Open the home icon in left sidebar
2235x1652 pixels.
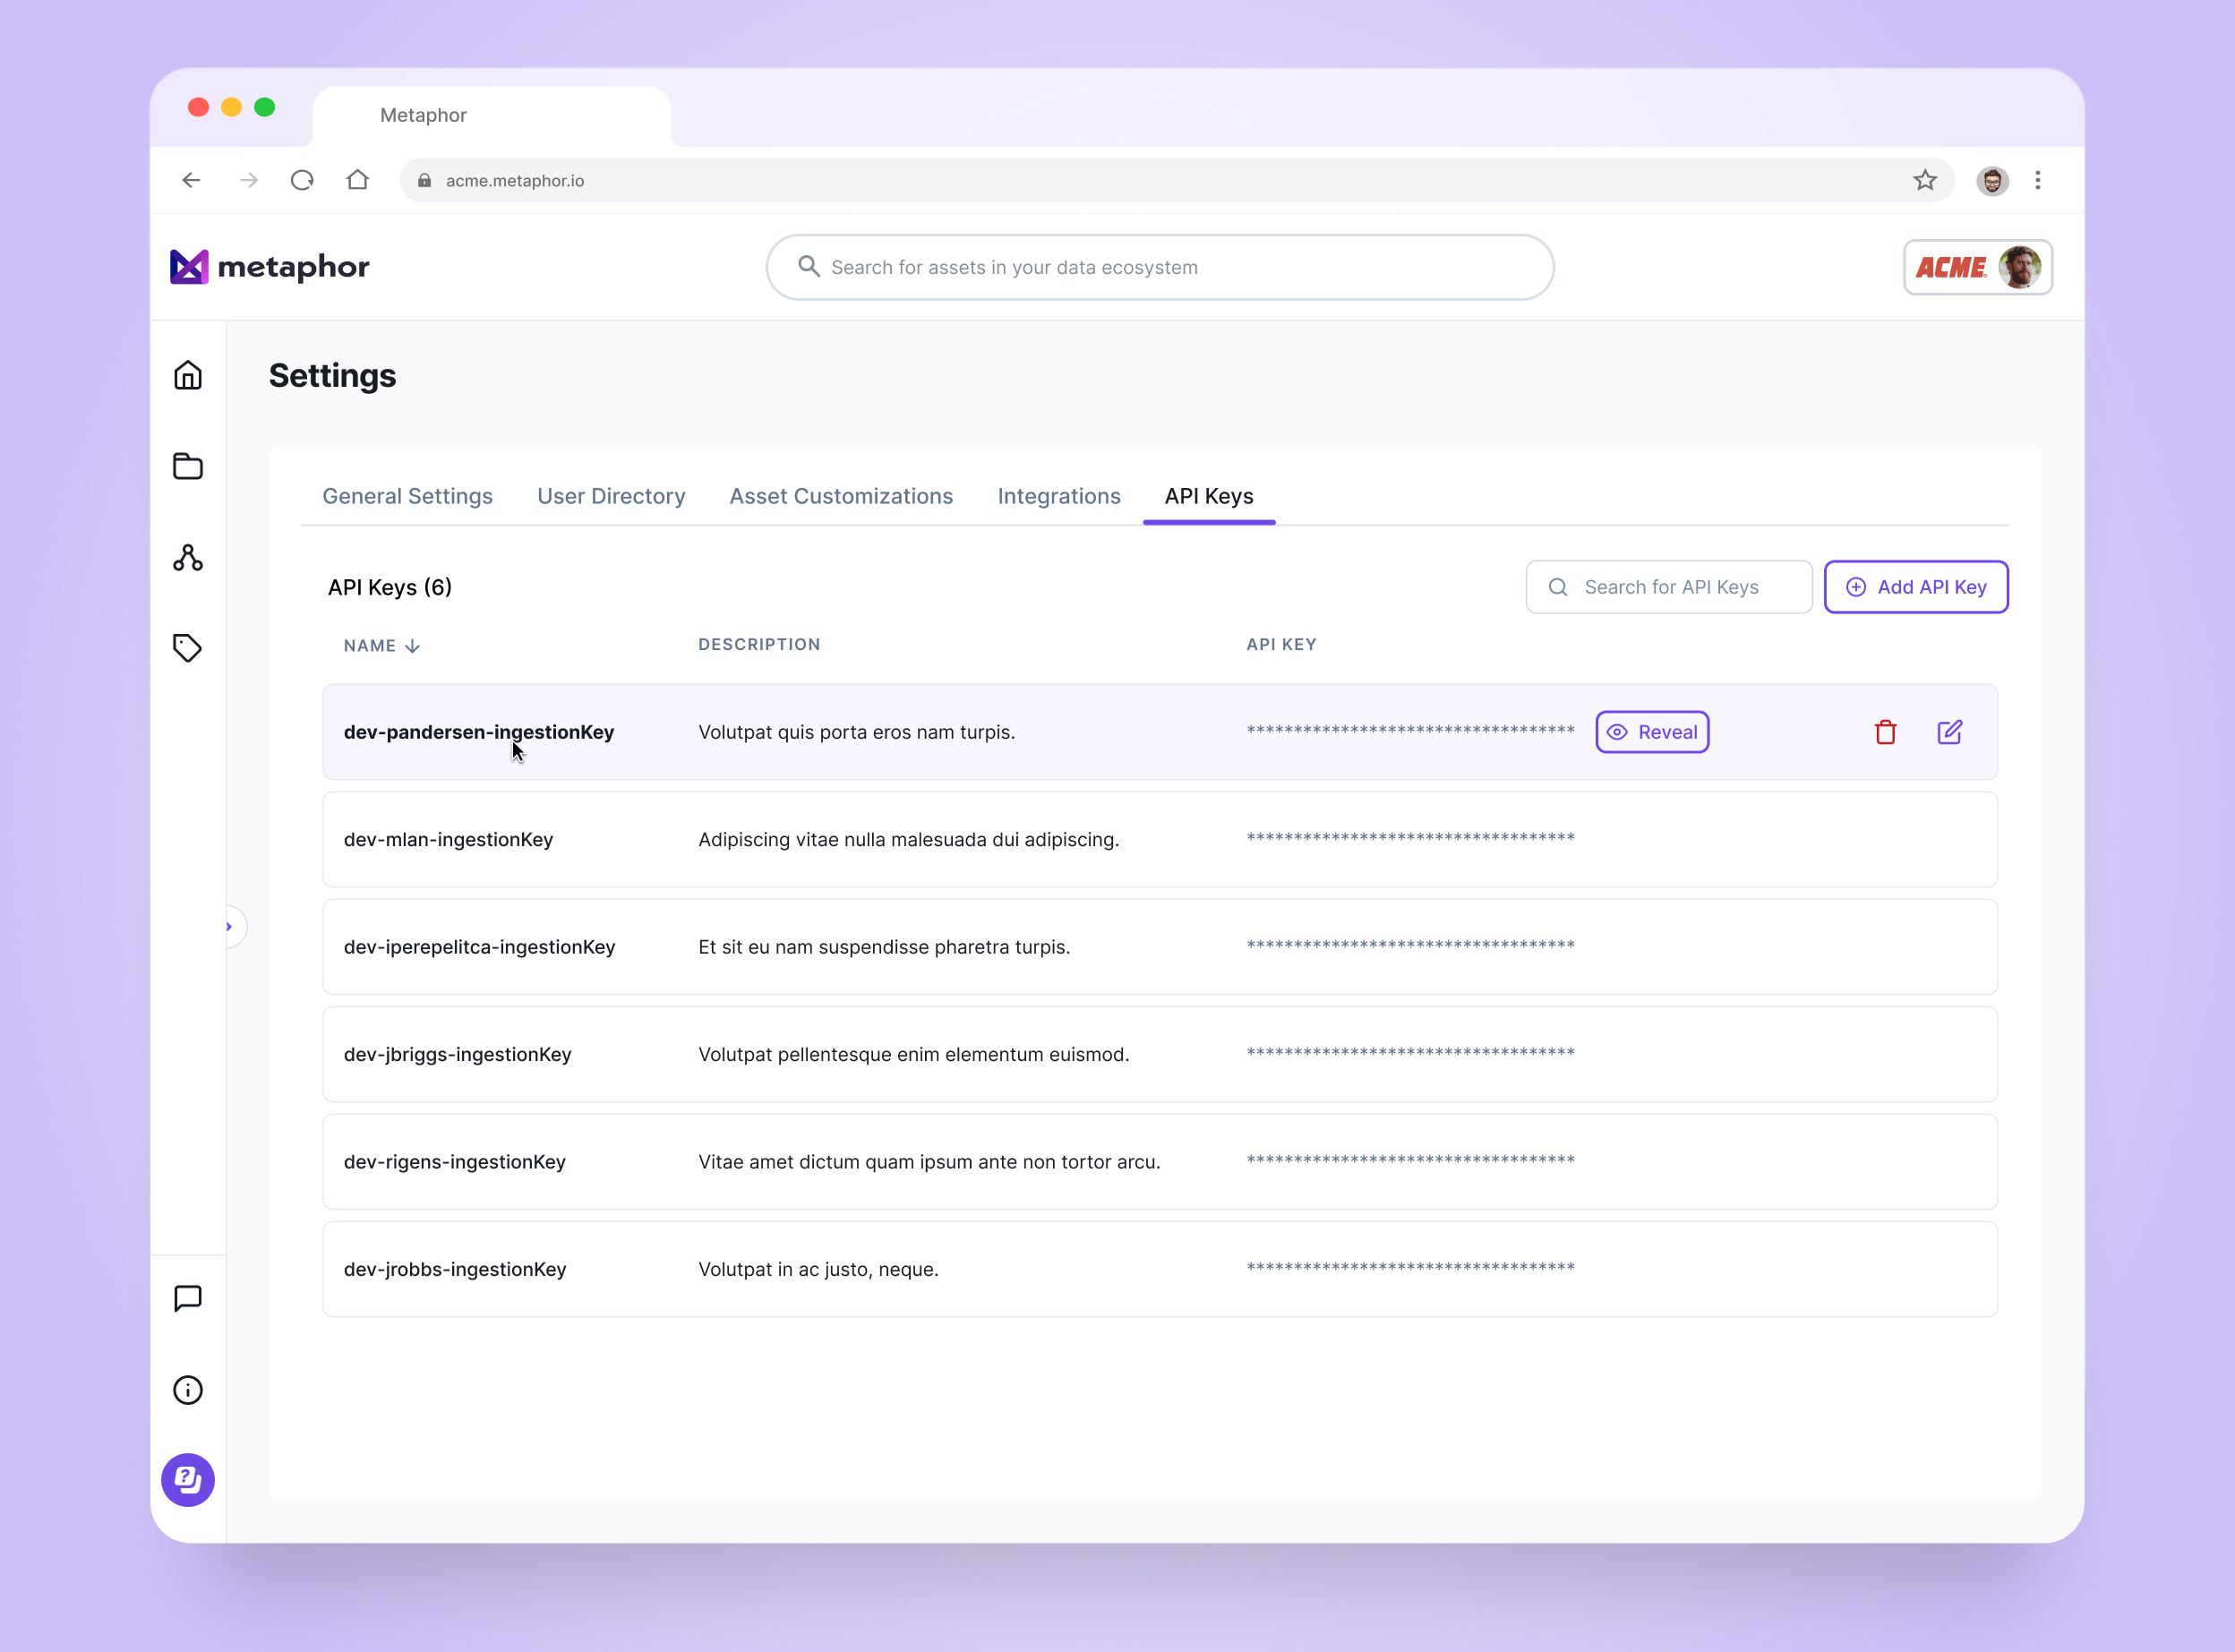188,375
